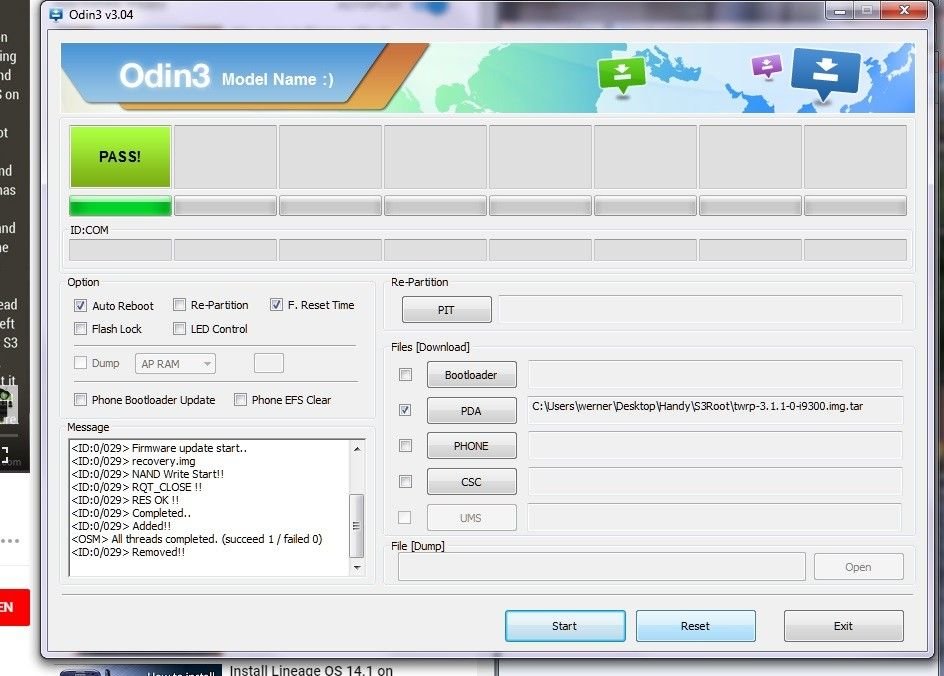Screen dimensions: 944x676
Task: Click the green completed progress bar
Action: point(120,206)
